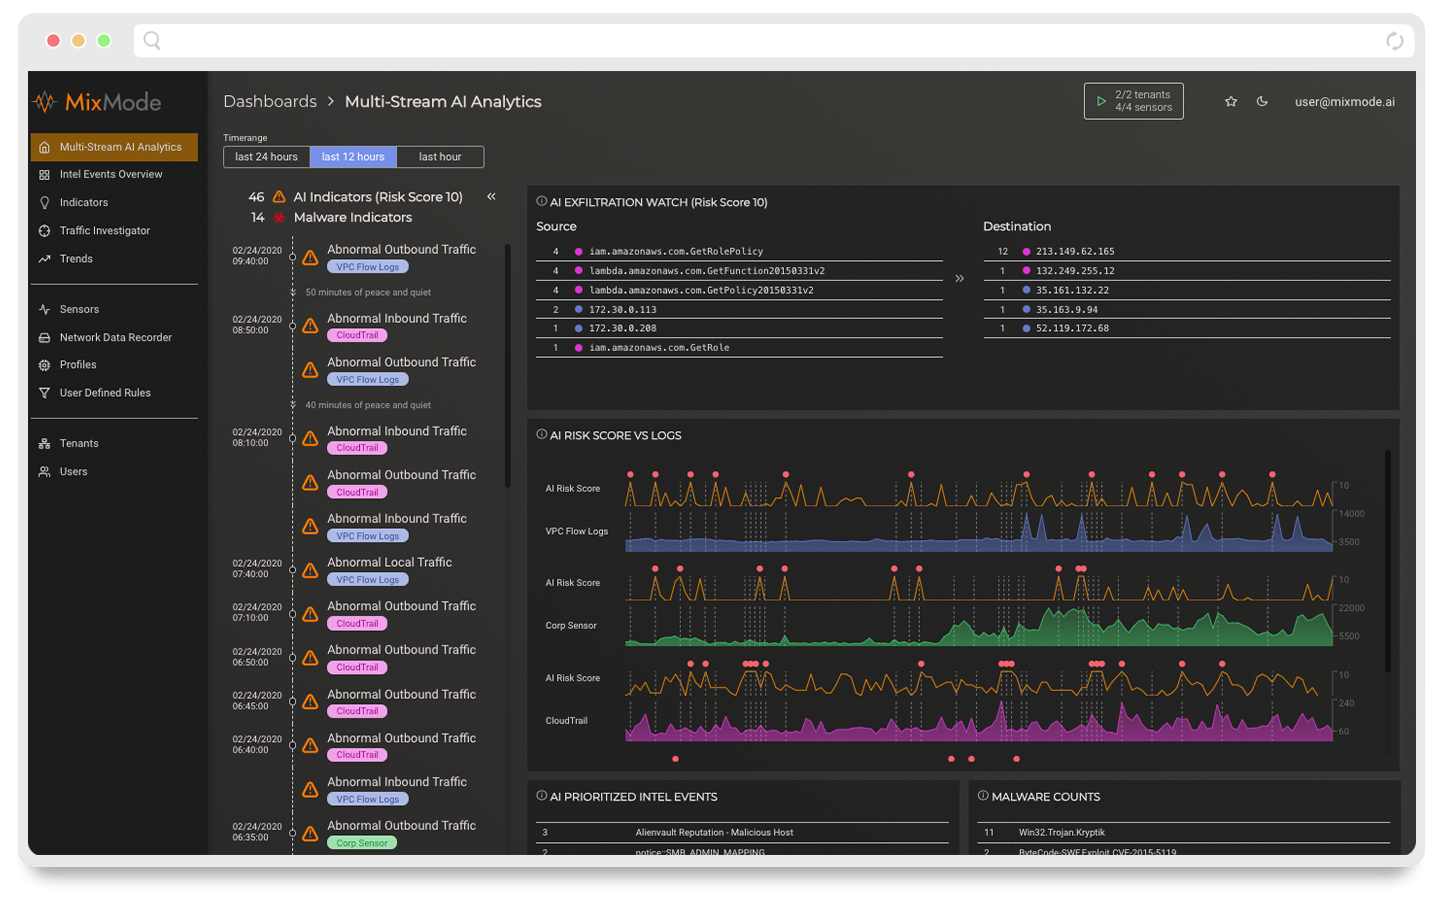
Task: Click magenta dot beside iam.amazonaws.com.GetRole
Action: pyautogui.click(x=578, y=348)
